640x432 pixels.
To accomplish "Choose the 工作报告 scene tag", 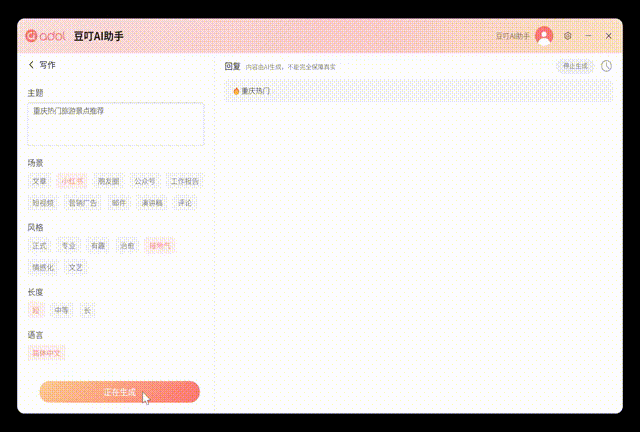I will pyautogui.click(x=184, y=181).
